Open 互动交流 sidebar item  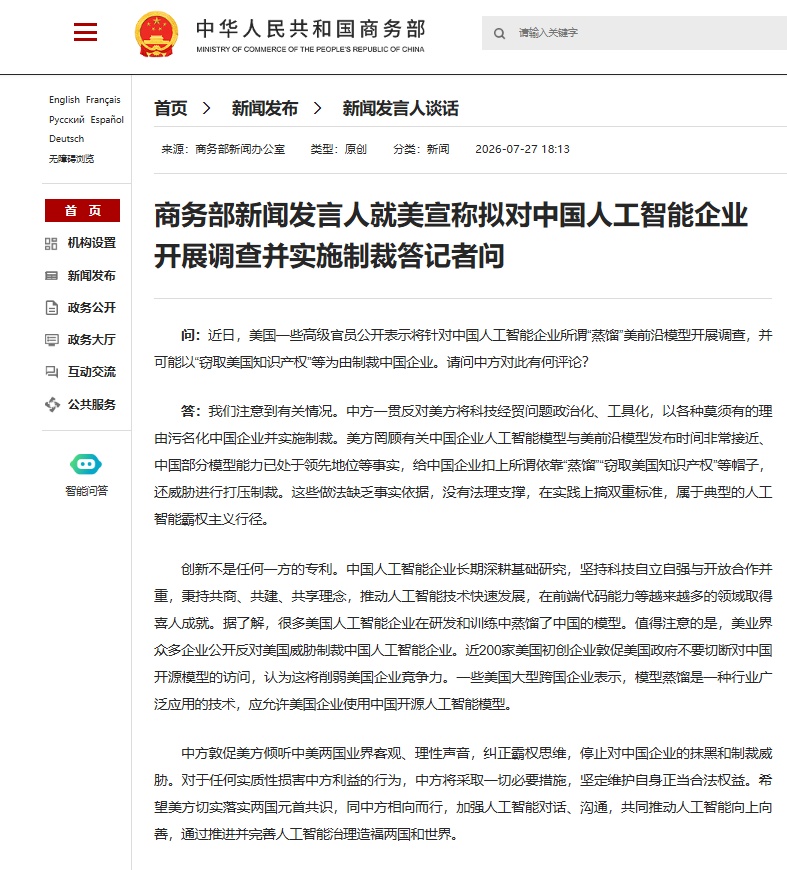(92, 372)
